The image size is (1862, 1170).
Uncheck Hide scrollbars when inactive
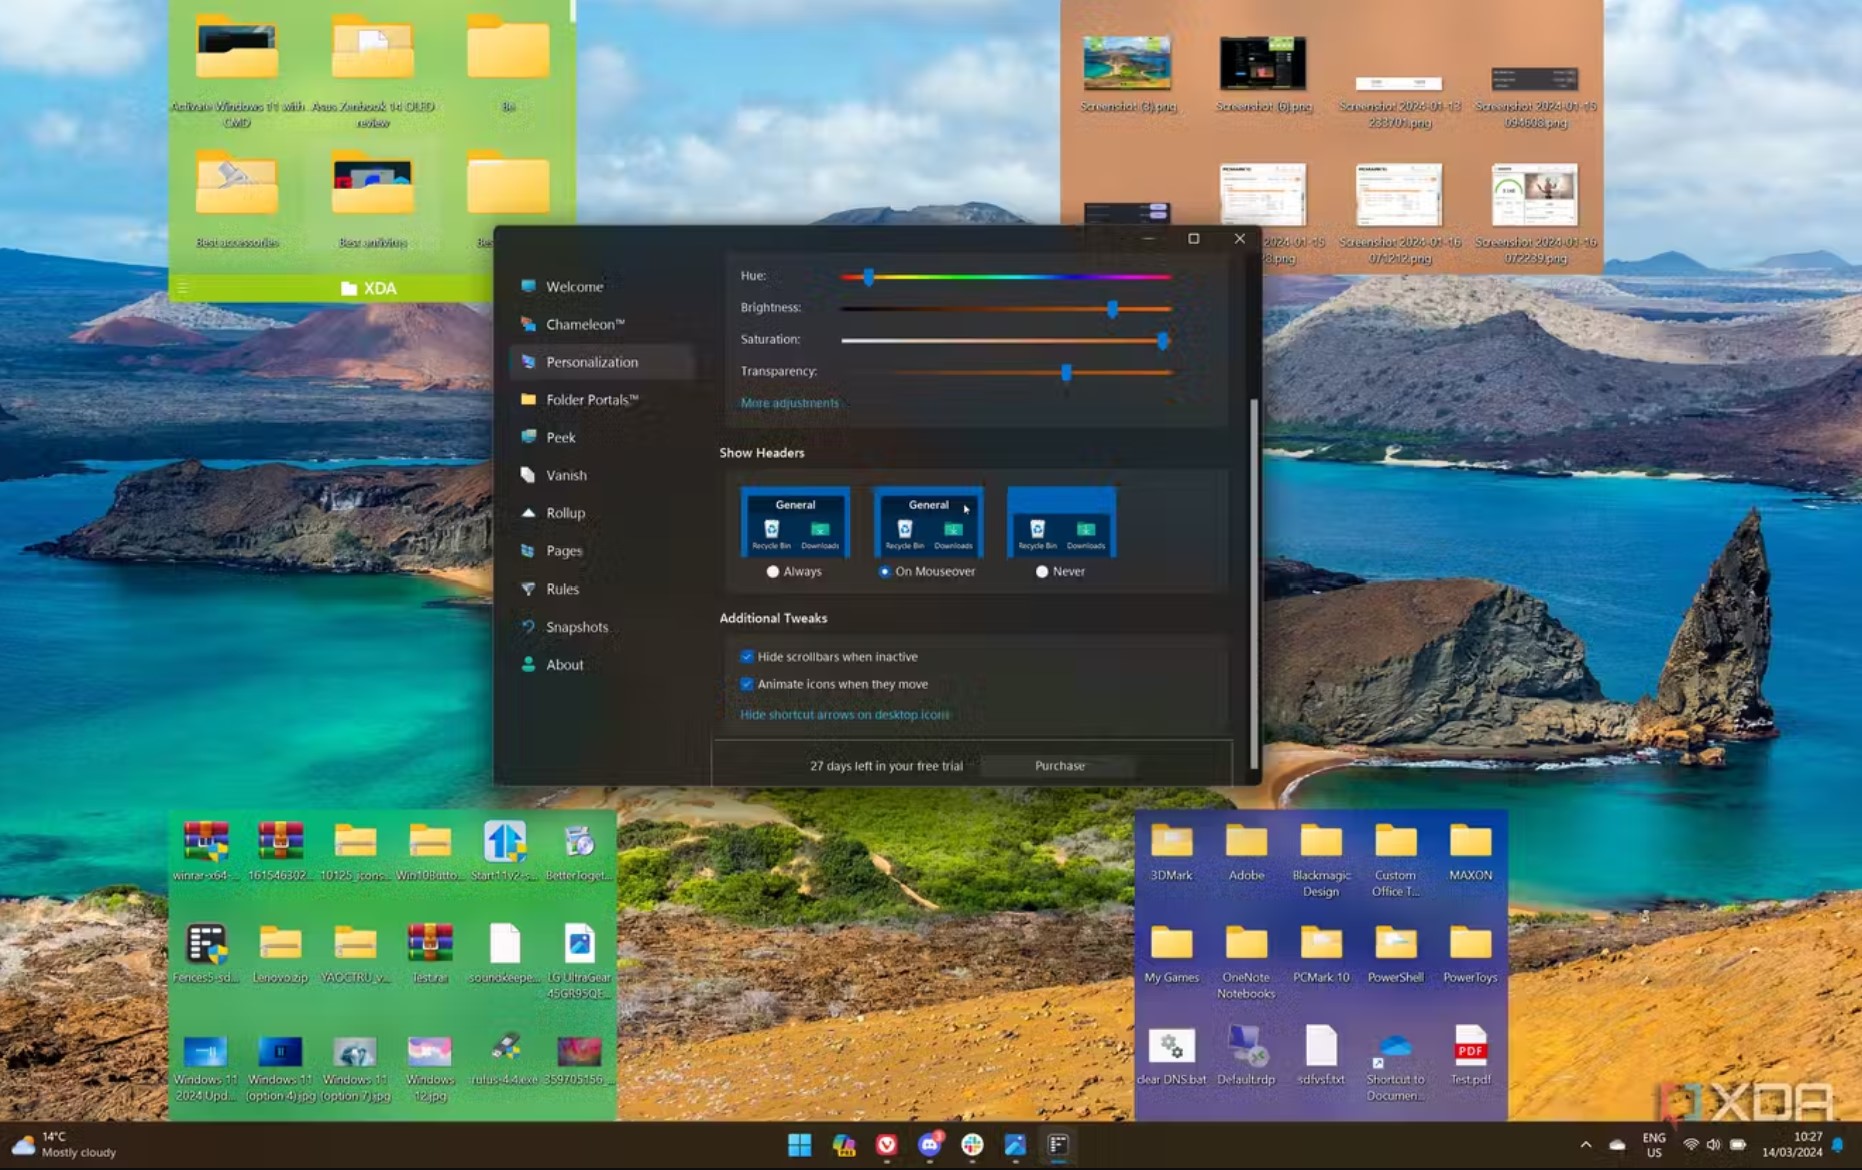(747, 656)
